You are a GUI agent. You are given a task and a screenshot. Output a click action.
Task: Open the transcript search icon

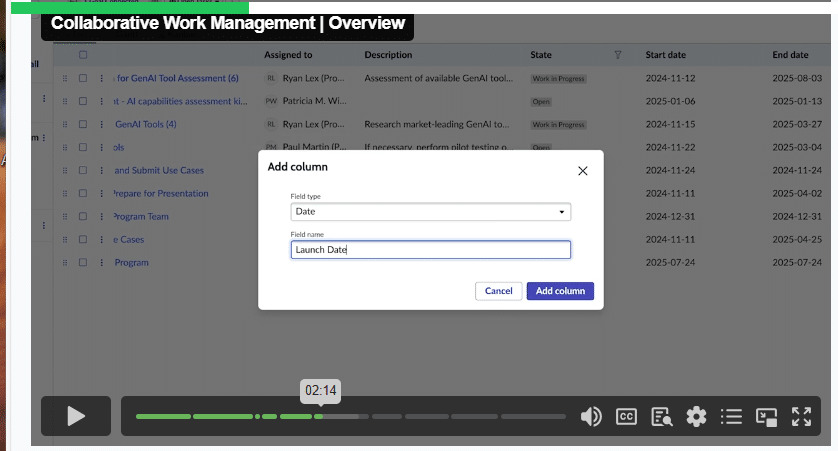click(661, 417)
